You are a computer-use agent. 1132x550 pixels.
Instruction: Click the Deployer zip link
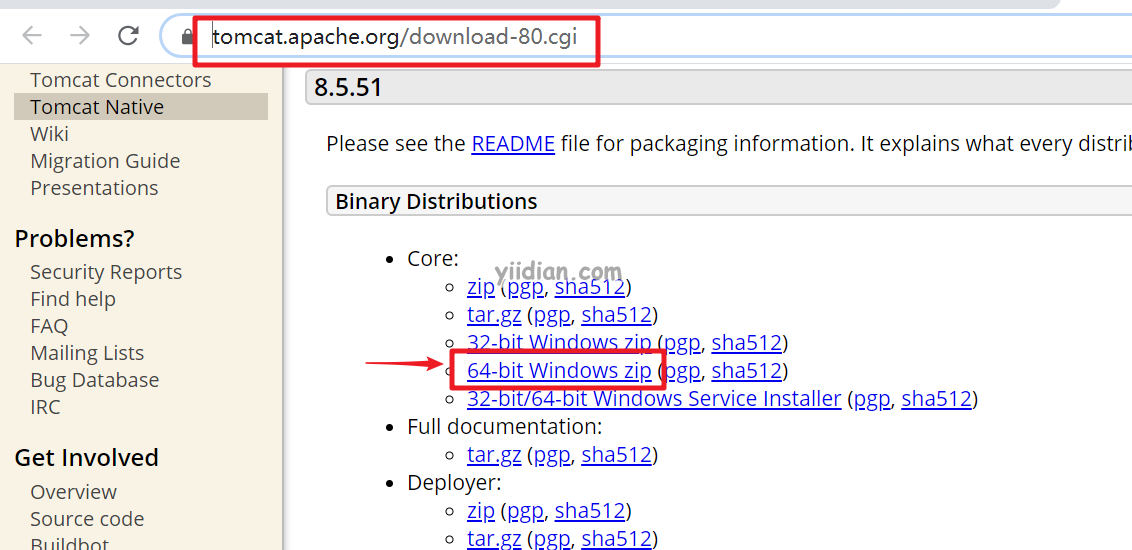480,511
